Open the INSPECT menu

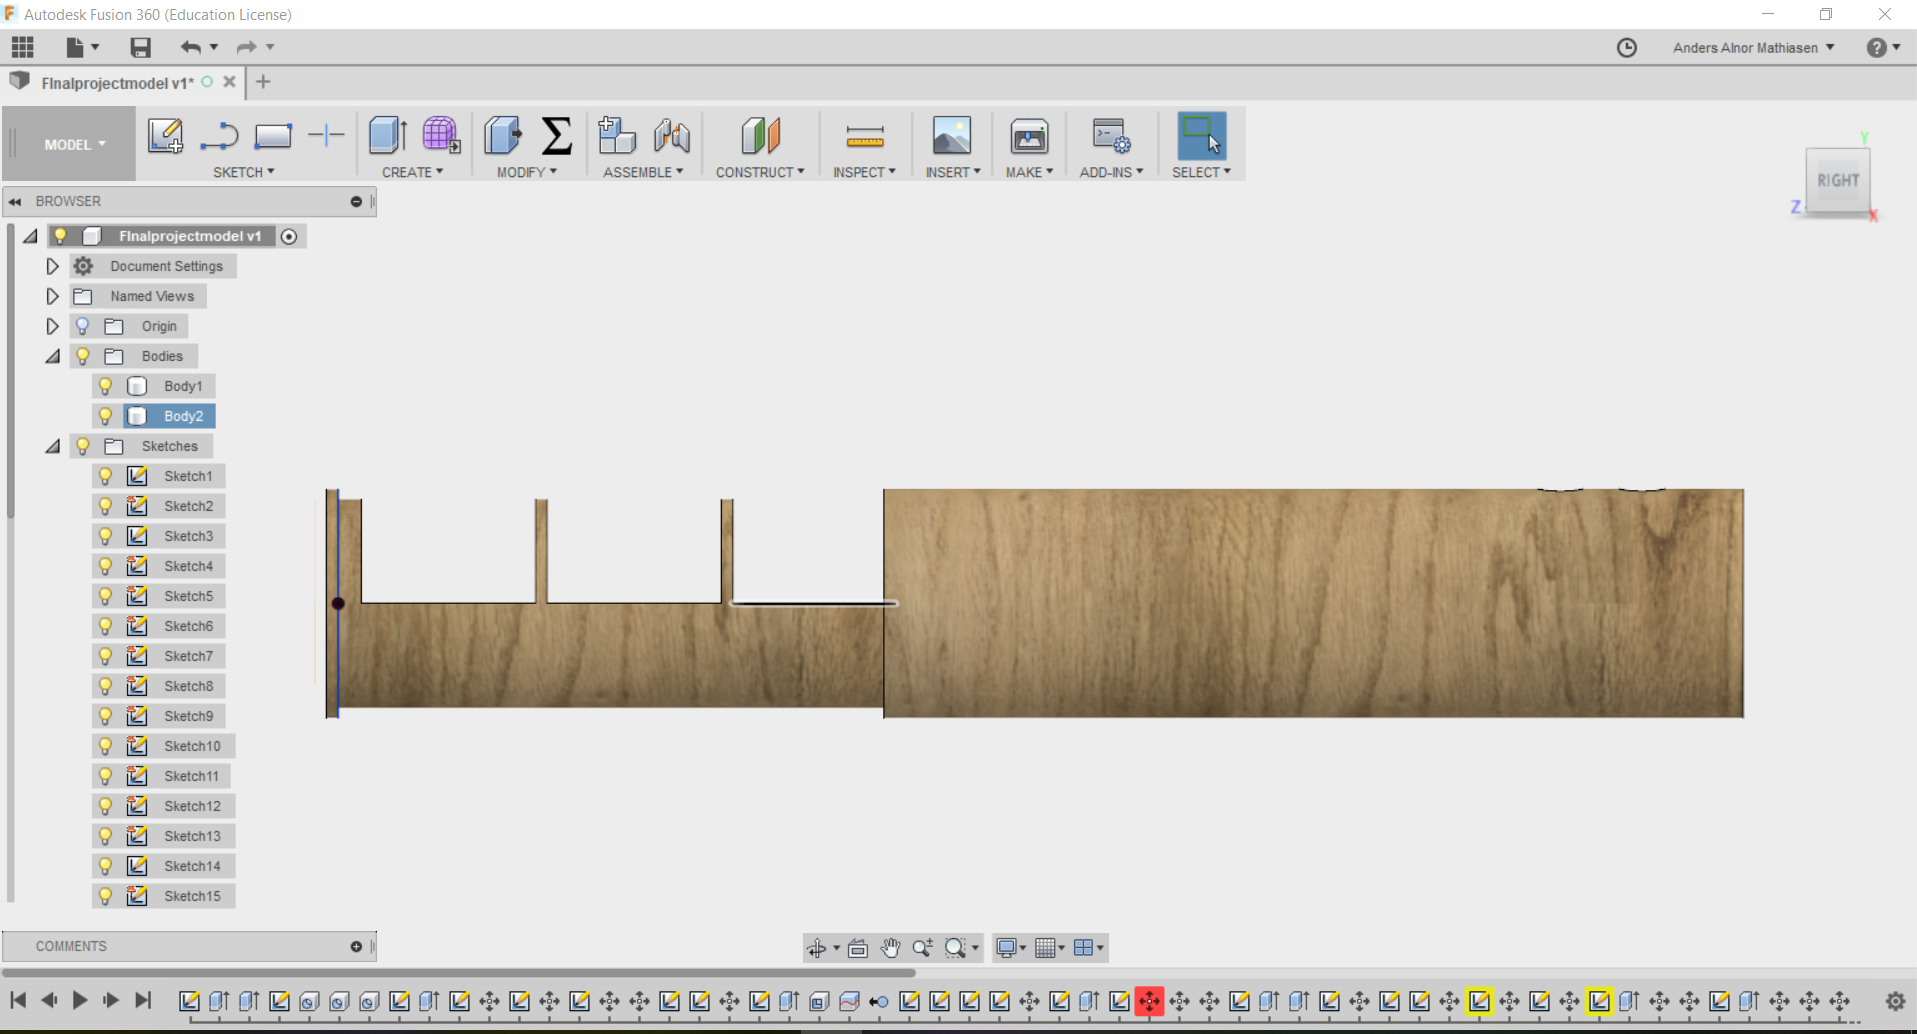[x=864, y=172]
